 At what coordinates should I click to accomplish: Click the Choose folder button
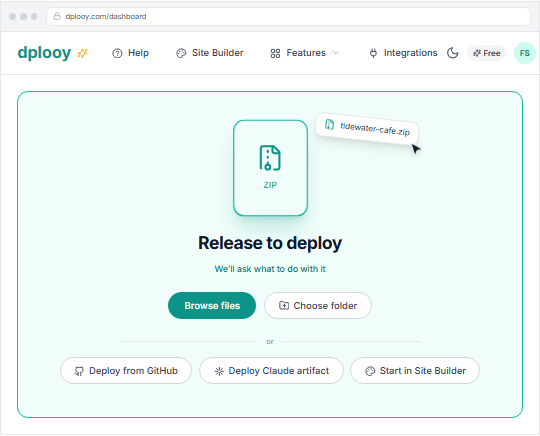[318, 305]
